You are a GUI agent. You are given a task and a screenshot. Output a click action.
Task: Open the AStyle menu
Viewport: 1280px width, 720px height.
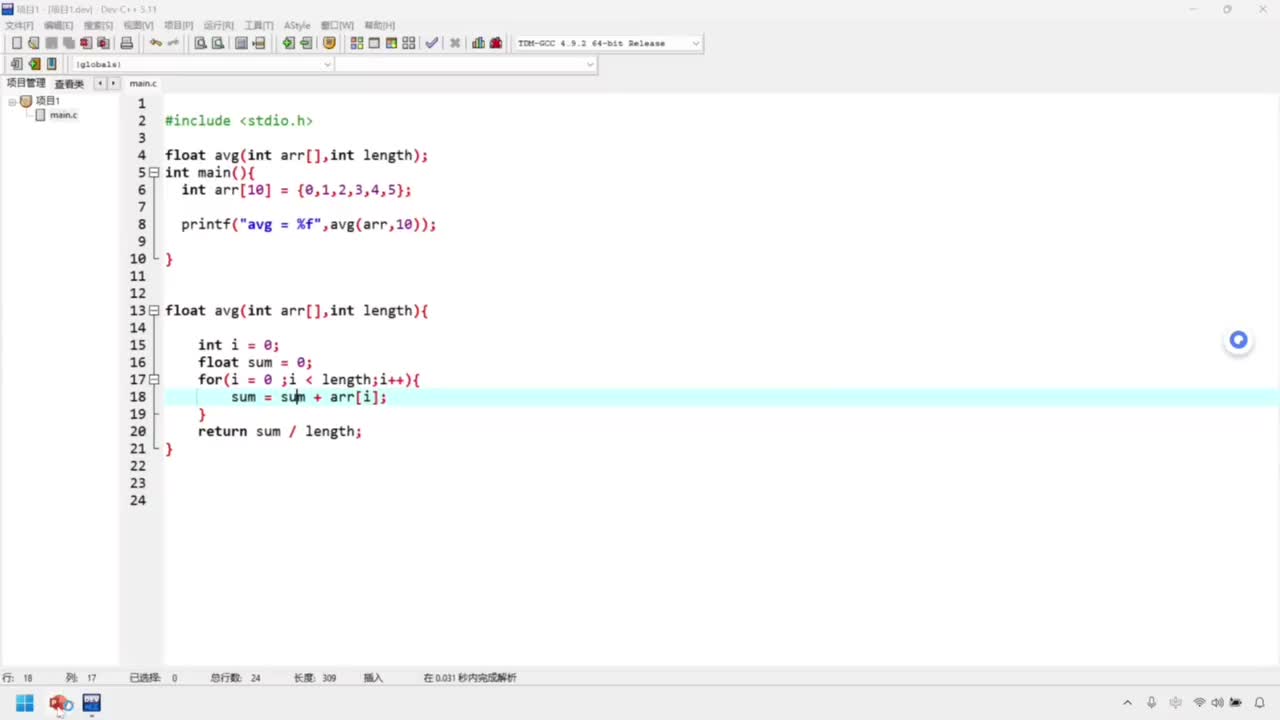[297, 25]
